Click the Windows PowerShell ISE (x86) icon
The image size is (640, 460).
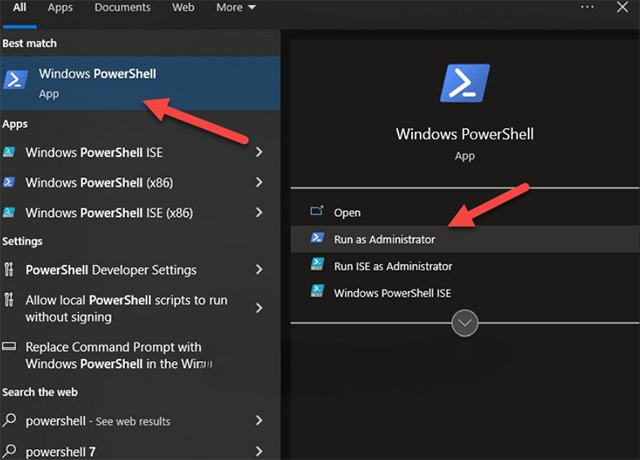(9, 212)
